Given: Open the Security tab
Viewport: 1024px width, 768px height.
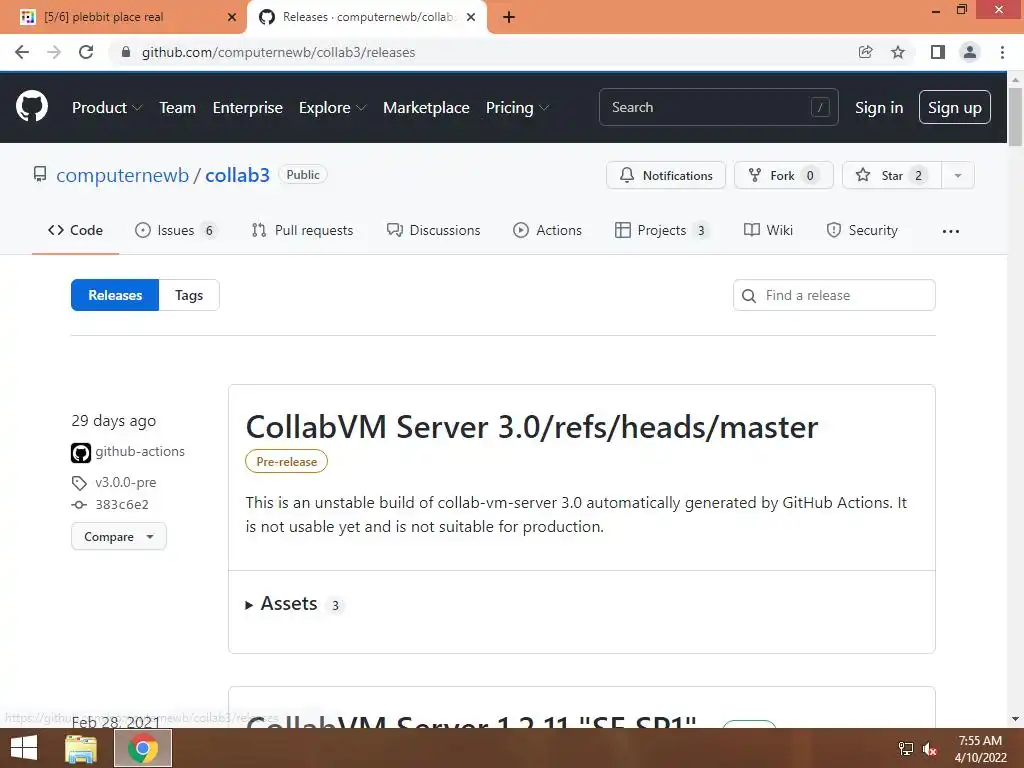Looking at the screenshot, I should coord(862,231).
